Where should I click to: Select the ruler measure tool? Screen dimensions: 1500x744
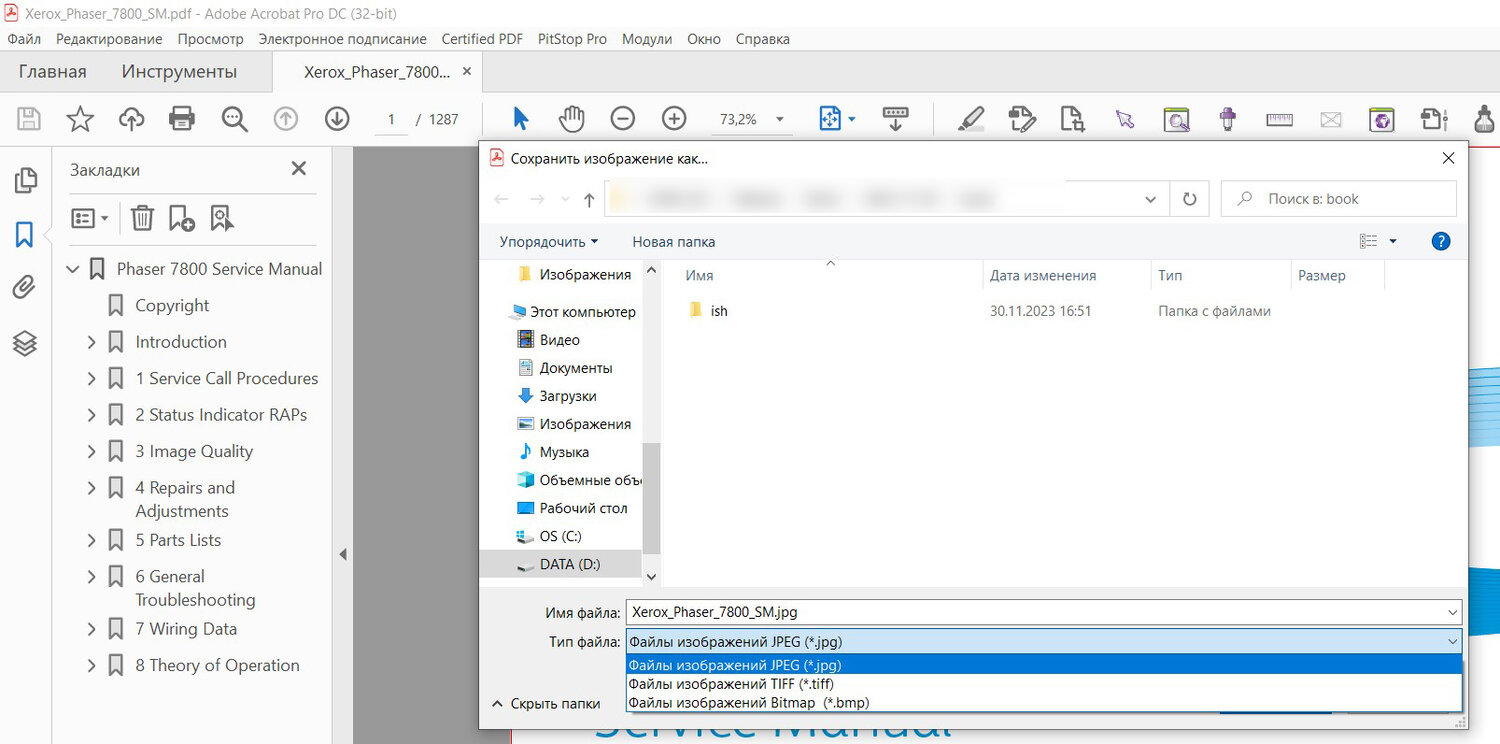[1280, 119]
